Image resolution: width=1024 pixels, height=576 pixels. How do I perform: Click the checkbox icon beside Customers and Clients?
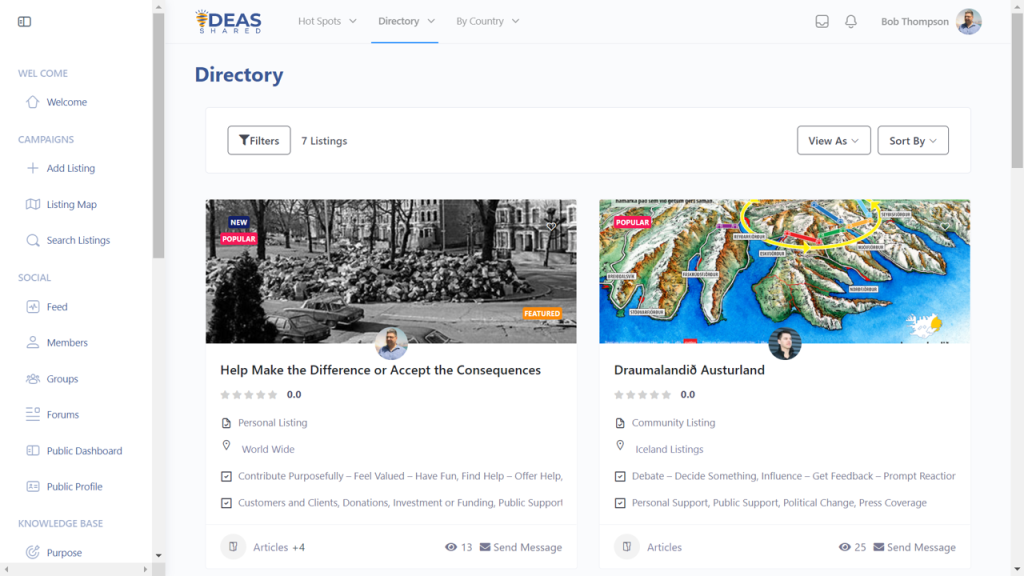pos(227,504)
